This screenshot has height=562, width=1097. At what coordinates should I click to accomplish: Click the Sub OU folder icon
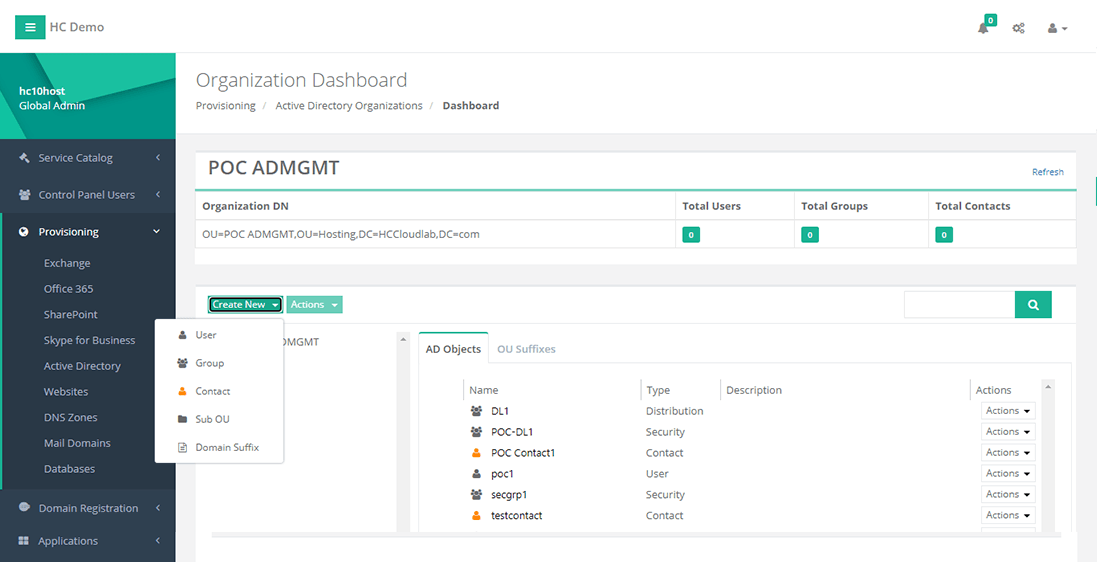(x=183, y=419)
